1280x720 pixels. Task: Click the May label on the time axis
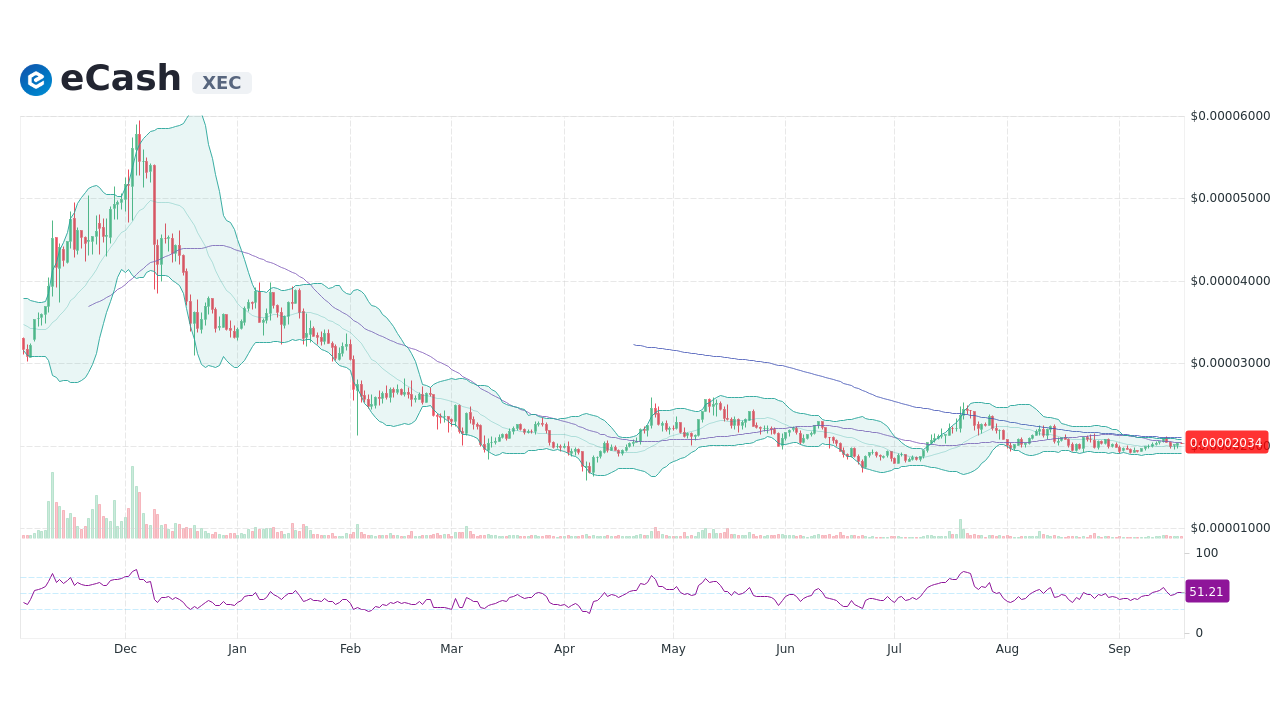tap(673, 648)
